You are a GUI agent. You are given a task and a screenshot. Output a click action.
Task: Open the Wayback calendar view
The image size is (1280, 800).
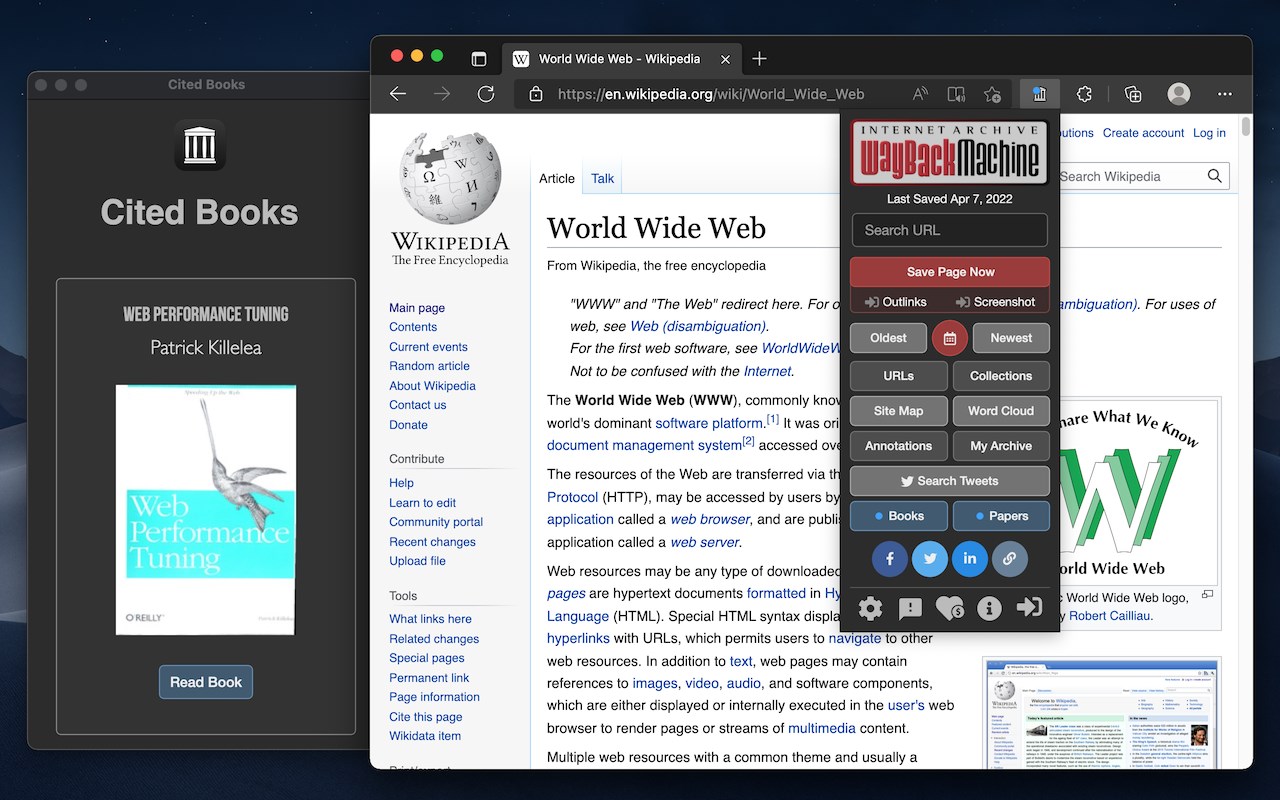click(x=949, y=338)
